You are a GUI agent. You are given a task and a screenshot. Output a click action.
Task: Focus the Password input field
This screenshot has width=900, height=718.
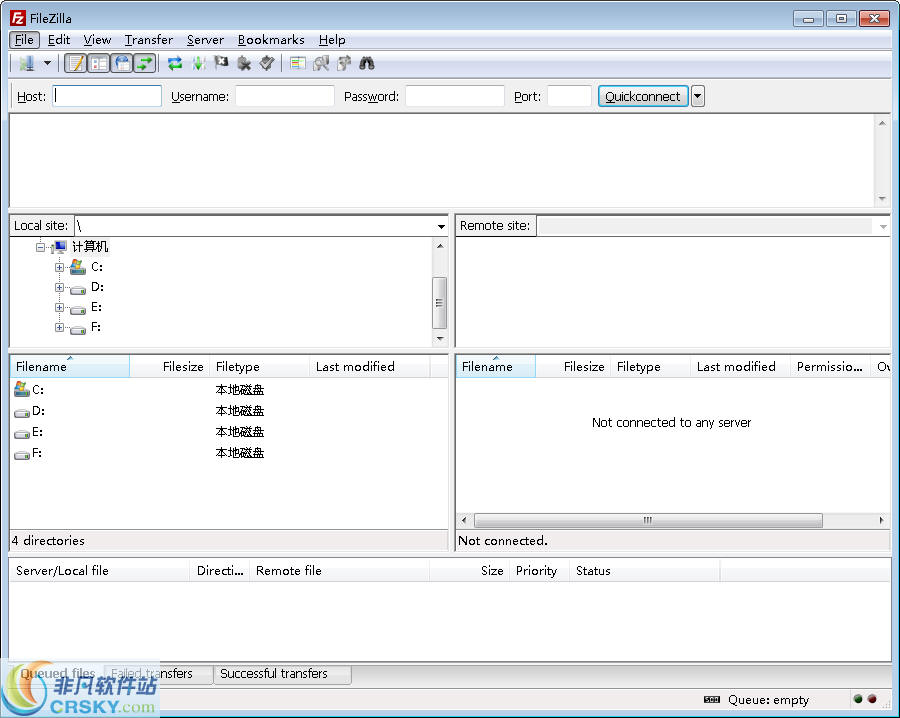(455, 96)
